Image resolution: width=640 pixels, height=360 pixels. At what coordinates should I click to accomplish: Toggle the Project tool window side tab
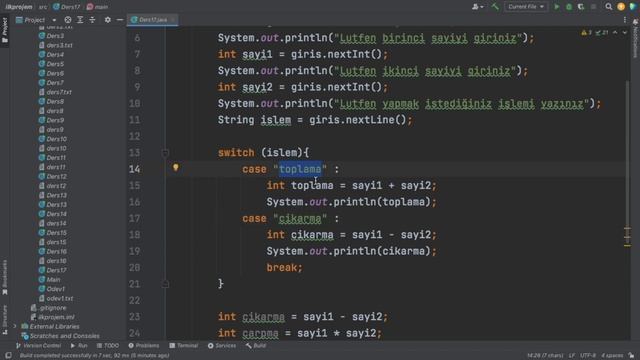click(x=5, y=30)
